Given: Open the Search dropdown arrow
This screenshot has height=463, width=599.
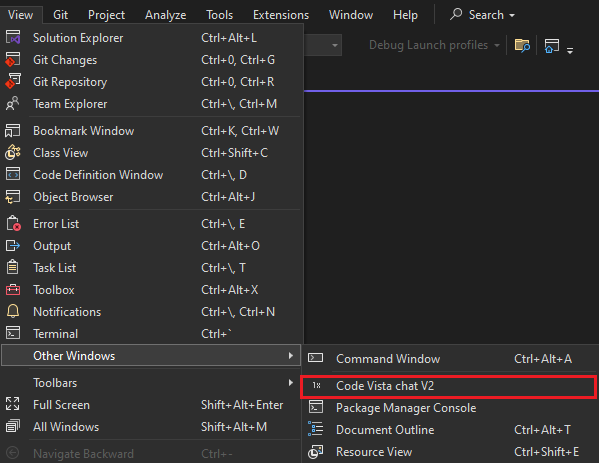Looking at the screenshot, I should [512, 15].
